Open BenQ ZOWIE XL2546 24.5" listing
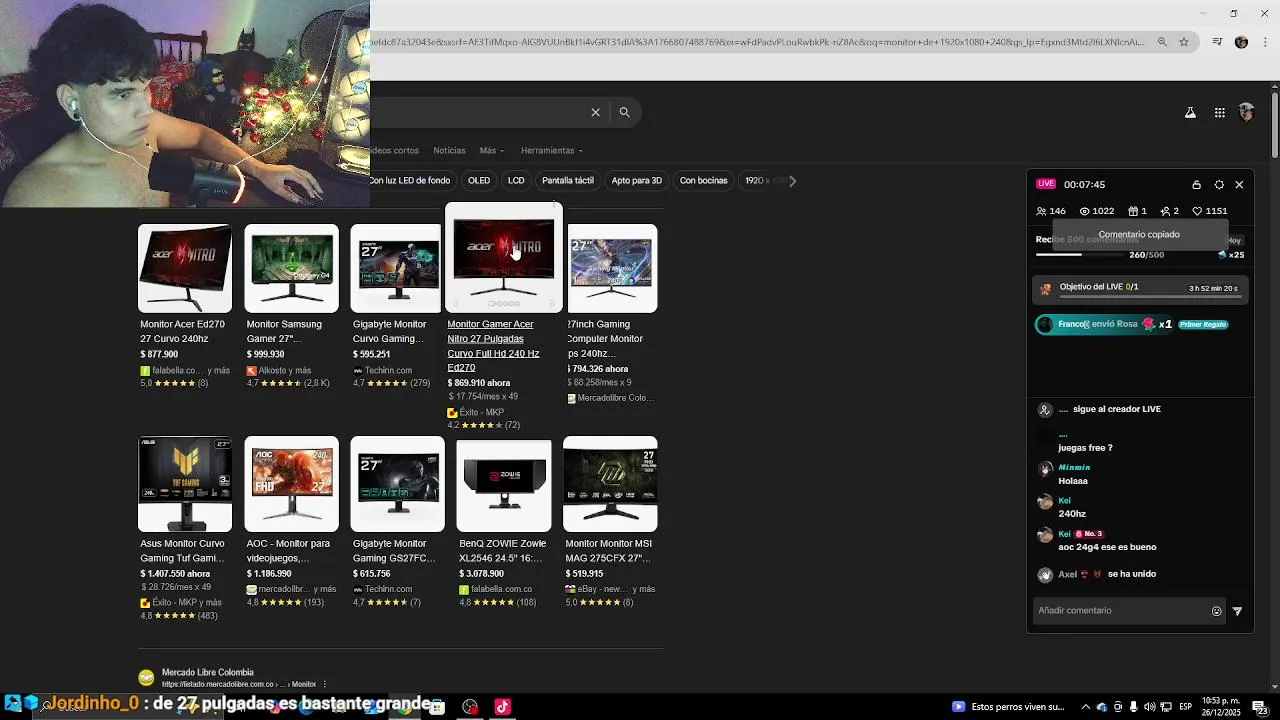This screenshot has width=1280, height=720. (504, 522)
